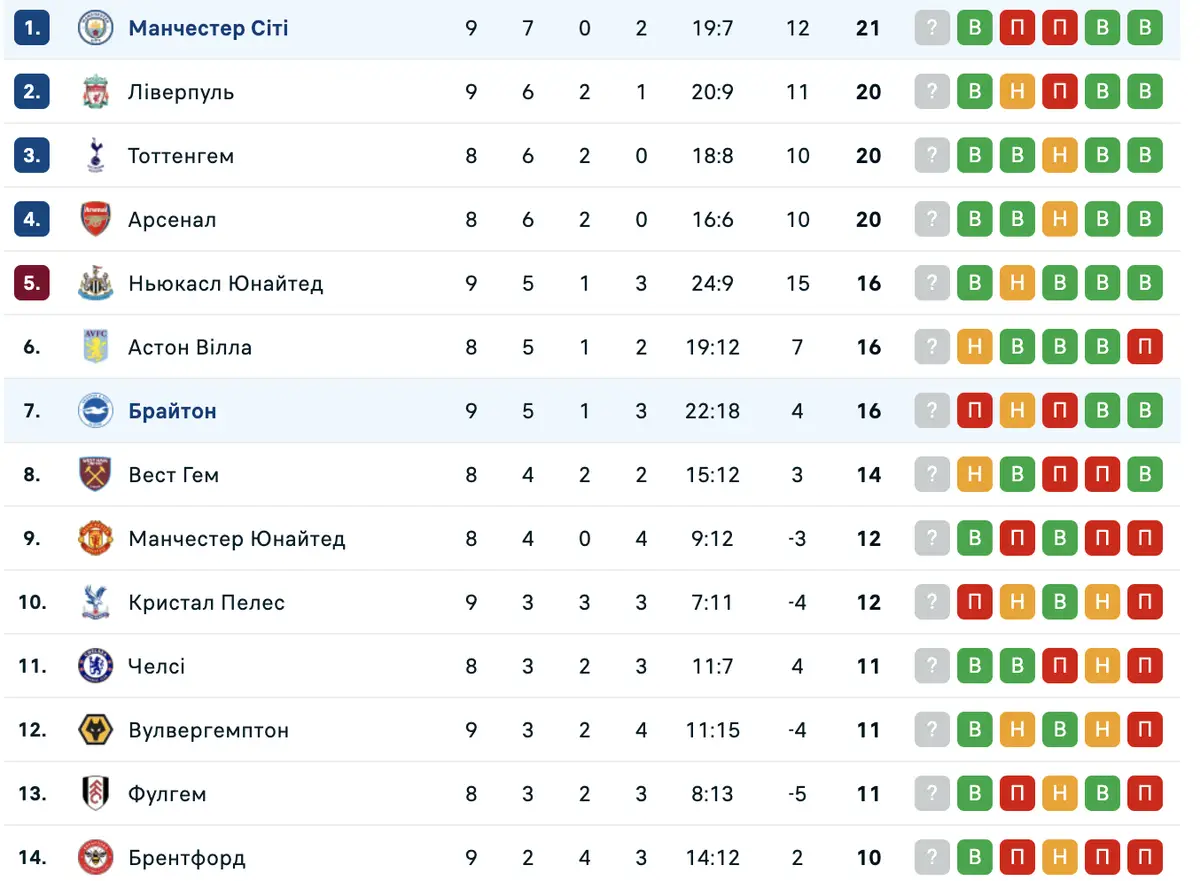Open the Манчестер Сіті team link
This screenshot has height=881, width=1200.
pyautogui.click(x=208, y=28)
